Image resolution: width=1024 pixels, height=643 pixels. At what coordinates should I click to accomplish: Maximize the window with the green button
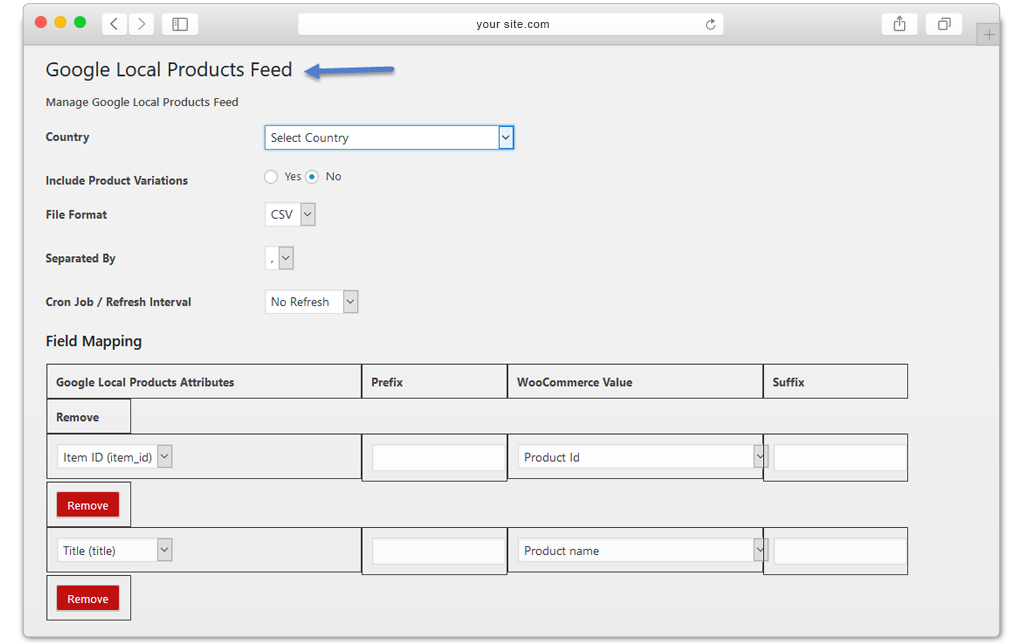(x=80, y=22)
